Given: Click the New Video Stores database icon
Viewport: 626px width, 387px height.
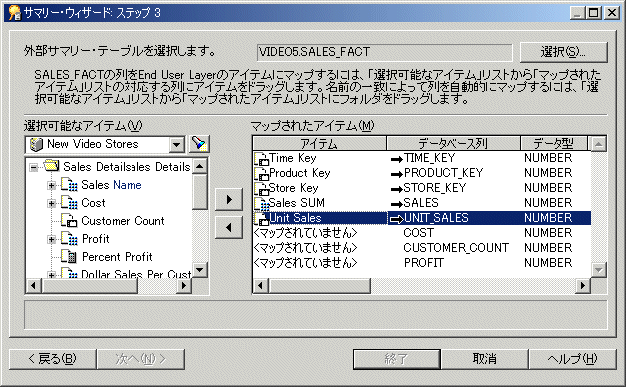Looking at the screenshot, I should (x=36, y=144).
